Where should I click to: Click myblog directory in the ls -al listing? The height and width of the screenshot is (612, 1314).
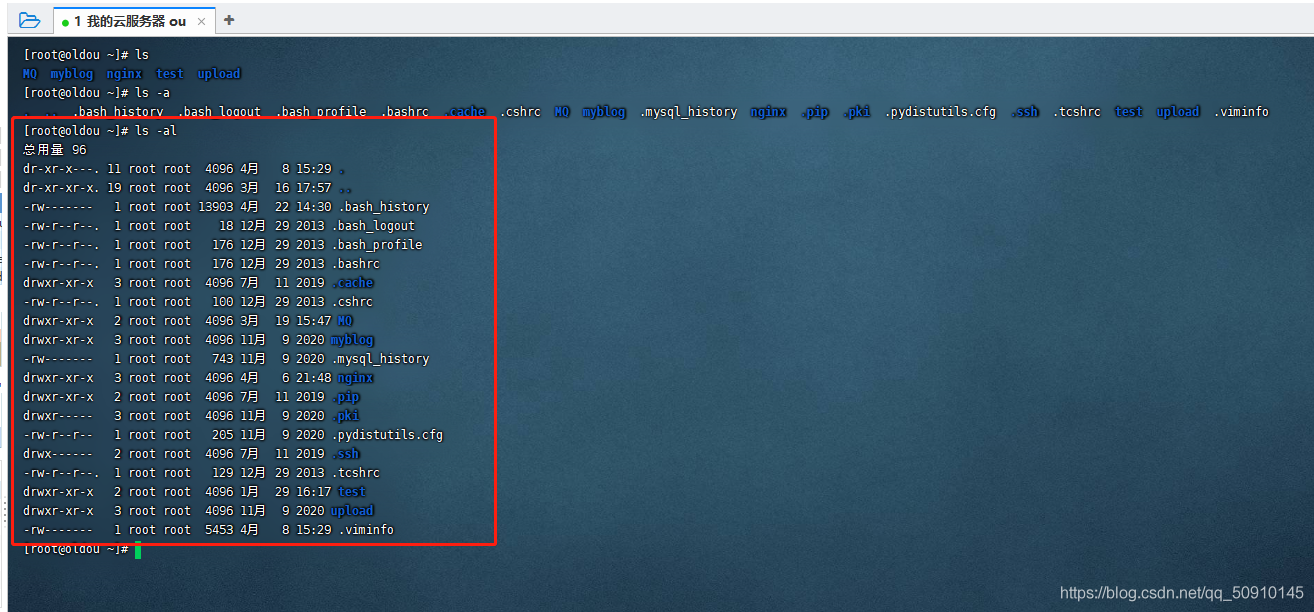point(352,340)
